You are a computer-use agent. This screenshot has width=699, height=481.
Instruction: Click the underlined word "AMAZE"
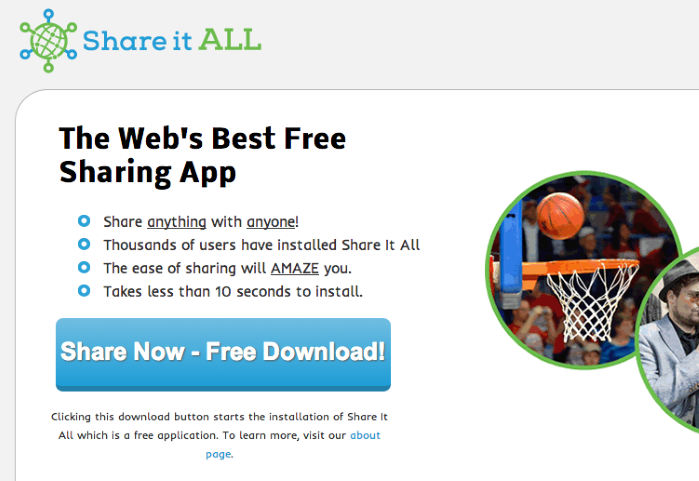[295, 268]
